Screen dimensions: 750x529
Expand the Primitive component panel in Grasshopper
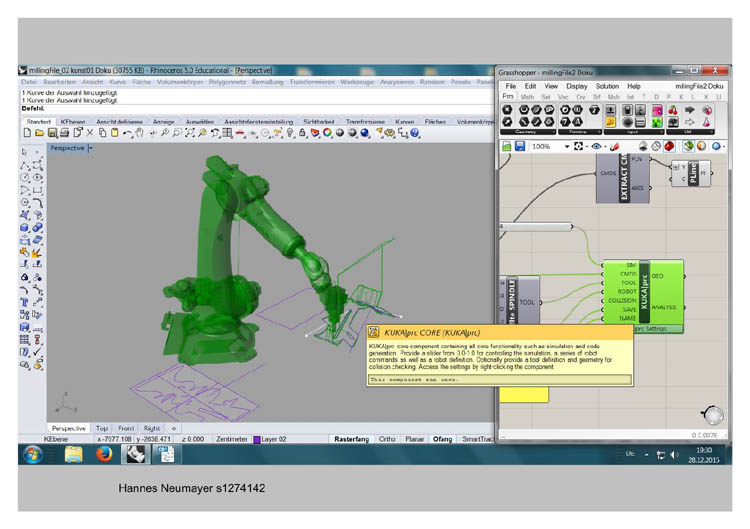click(578, 132)
